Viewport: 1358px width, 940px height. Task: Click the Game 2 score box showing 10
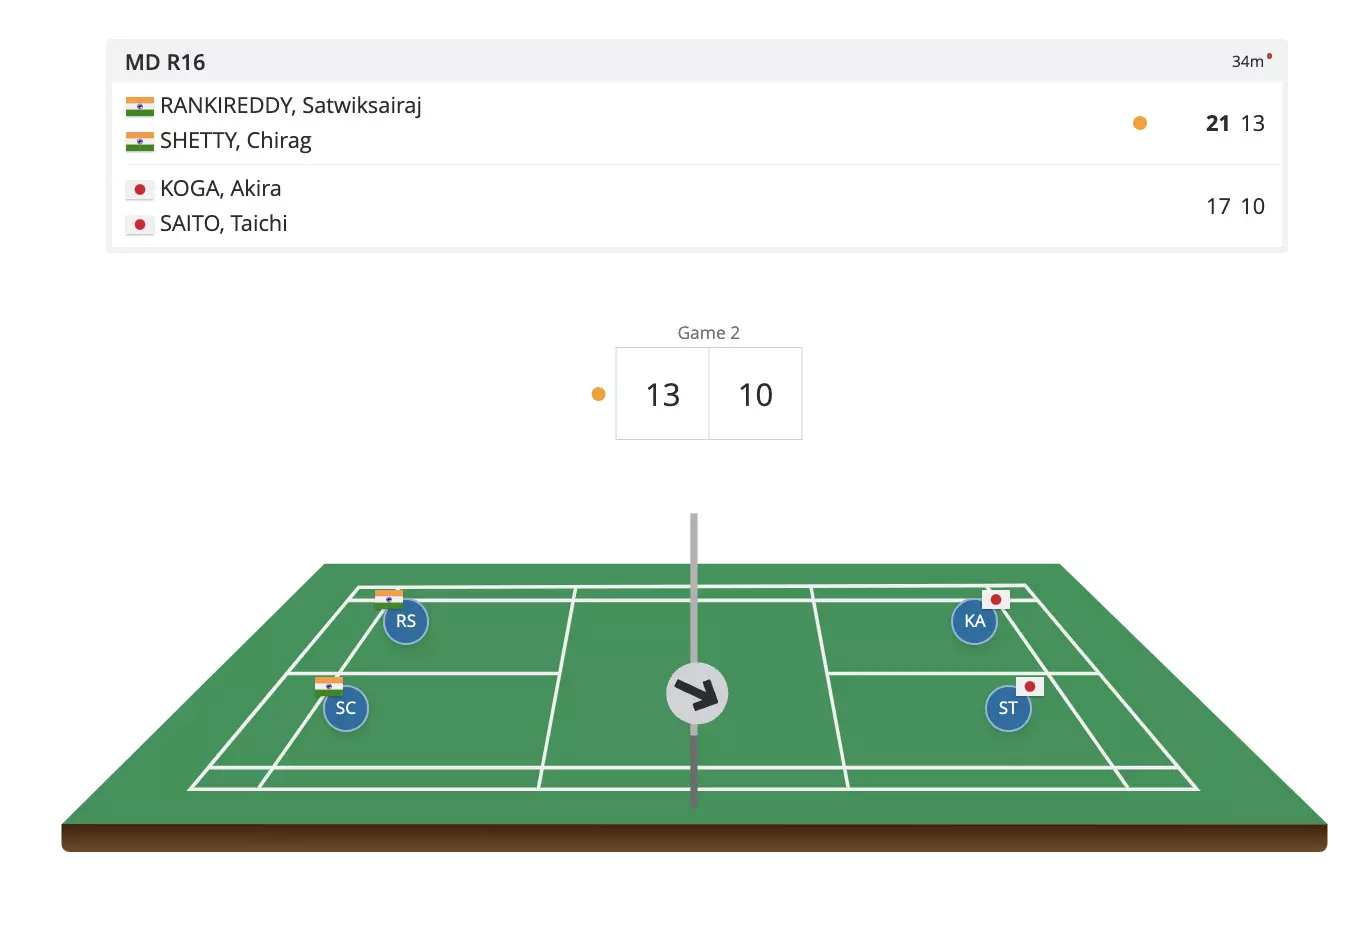[756, 394]
